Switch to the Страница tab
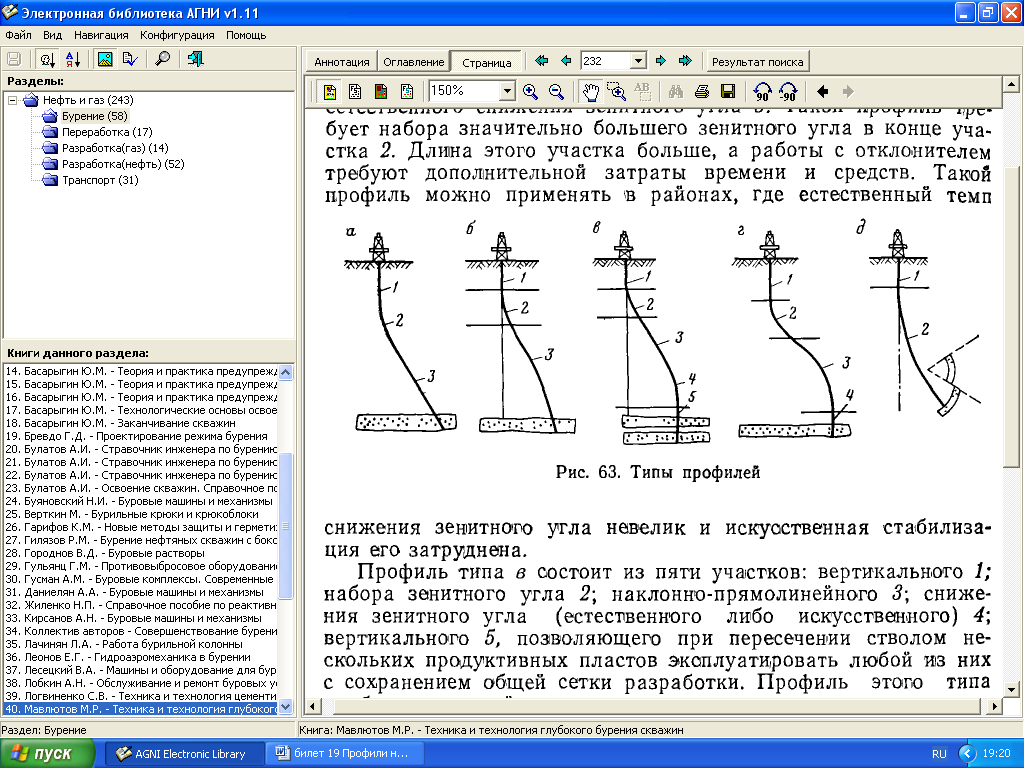1024x768 pixels. click(x=487, y=62)
